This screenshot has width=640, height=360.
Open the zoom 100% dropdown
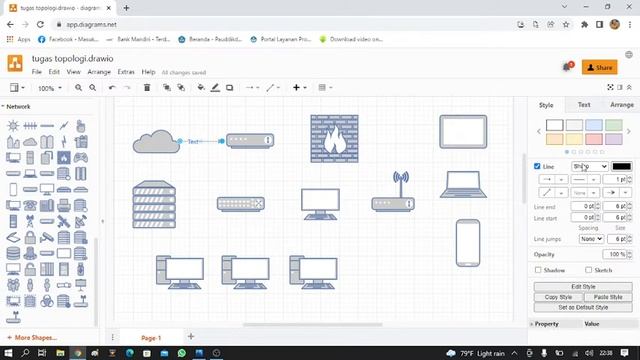click(50, 88)
